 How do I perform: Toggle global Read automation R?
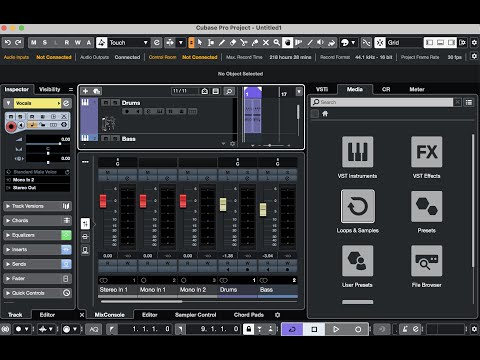click(x=67, y=43)
